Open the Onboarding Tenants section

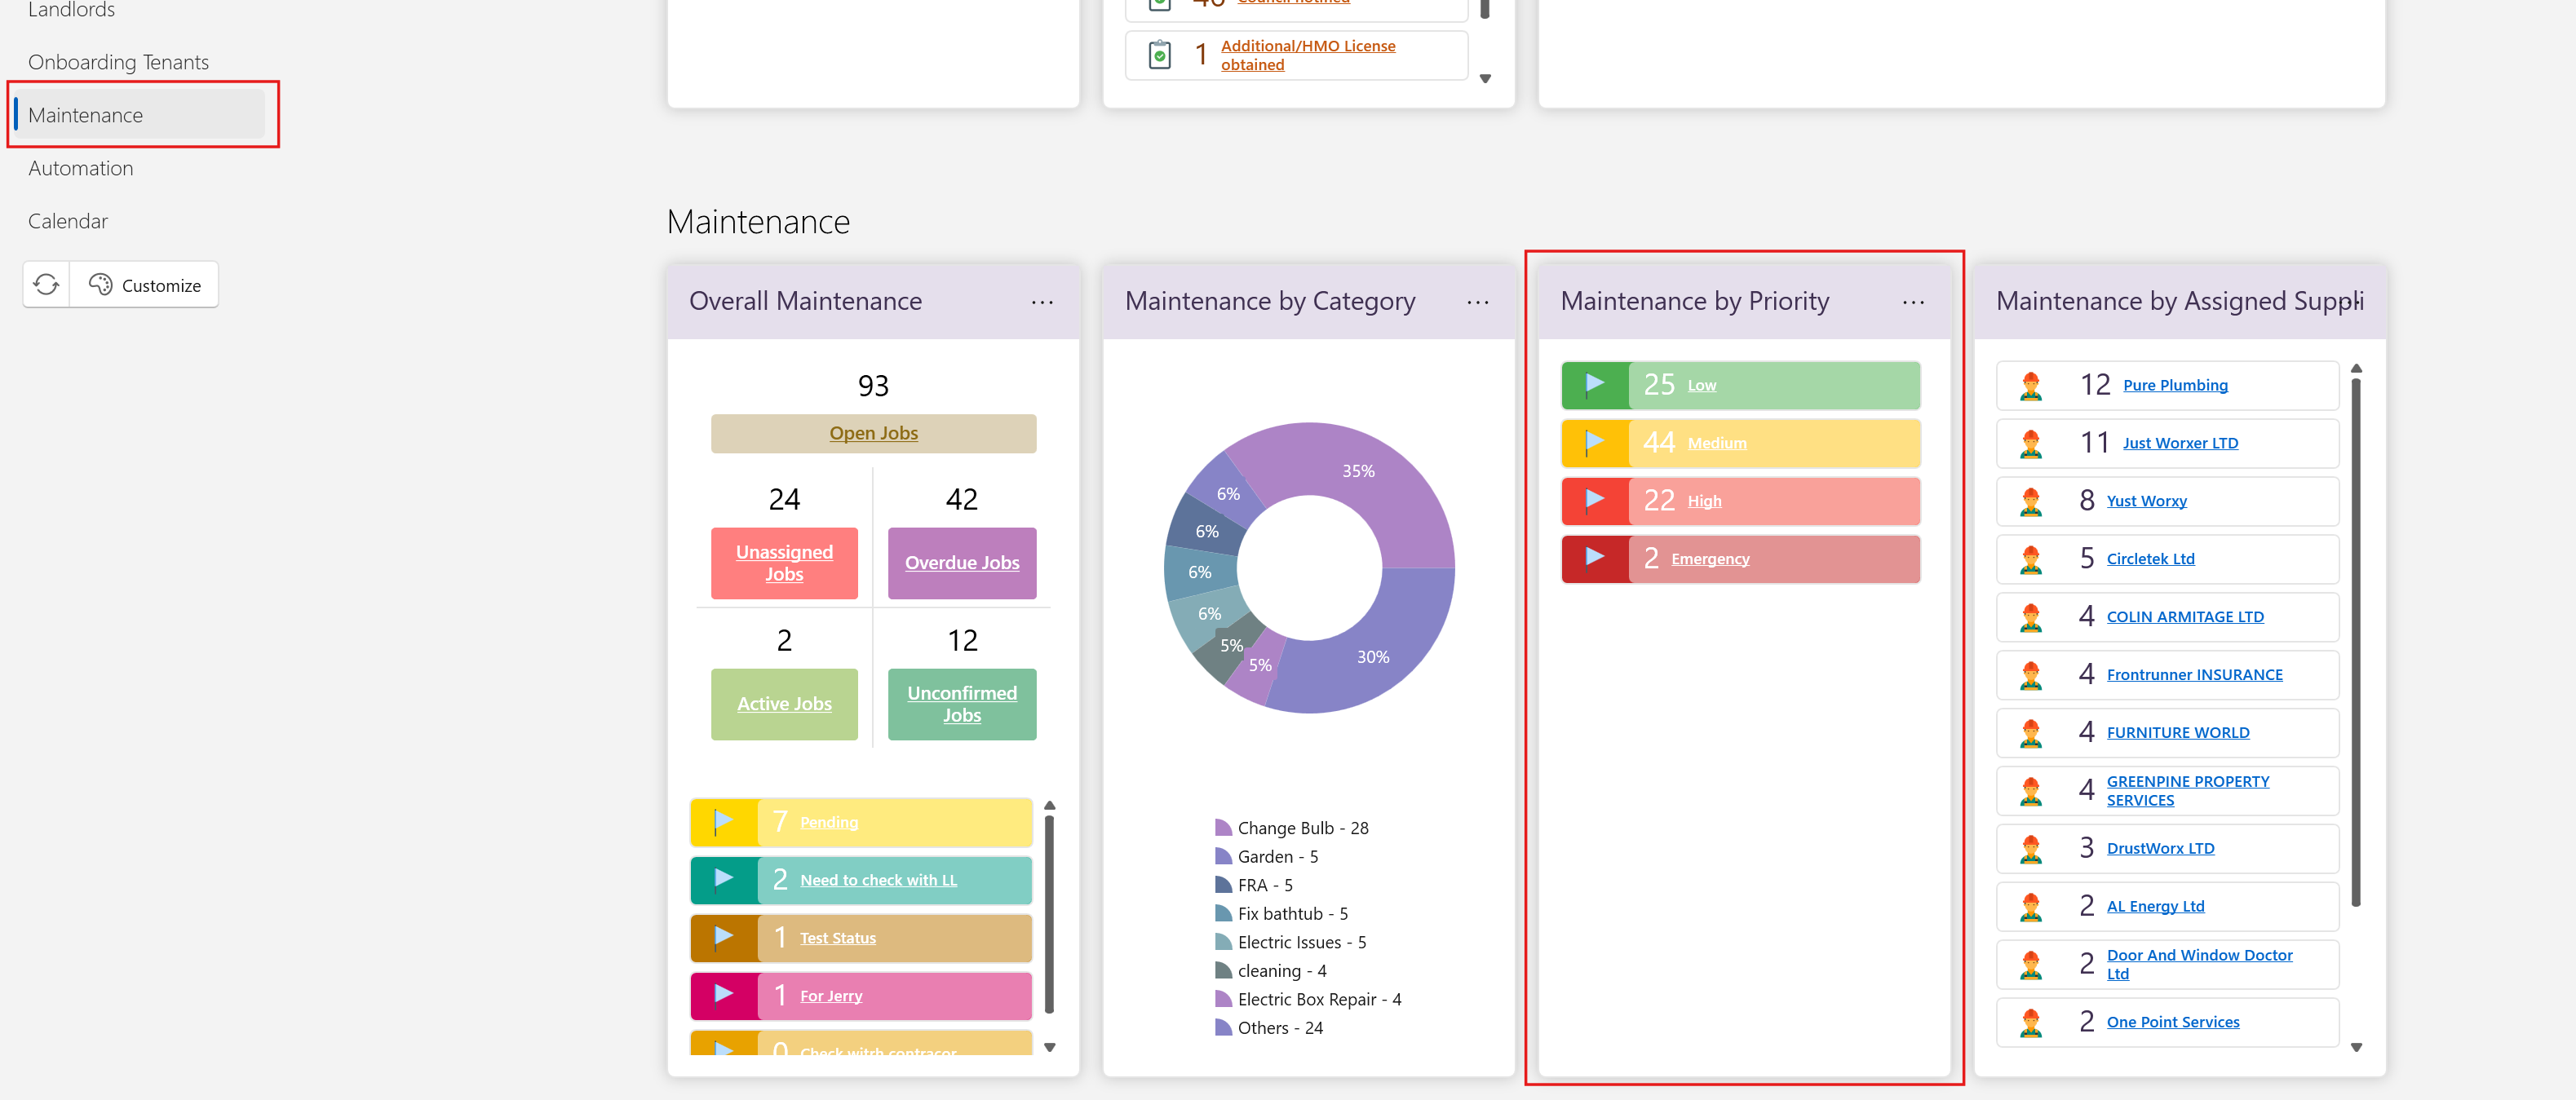click(x=119, y=62)
